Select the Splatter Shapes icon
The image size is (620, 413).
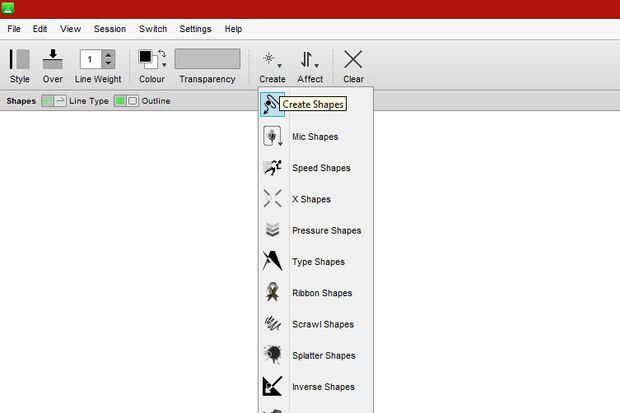point(272,354)
